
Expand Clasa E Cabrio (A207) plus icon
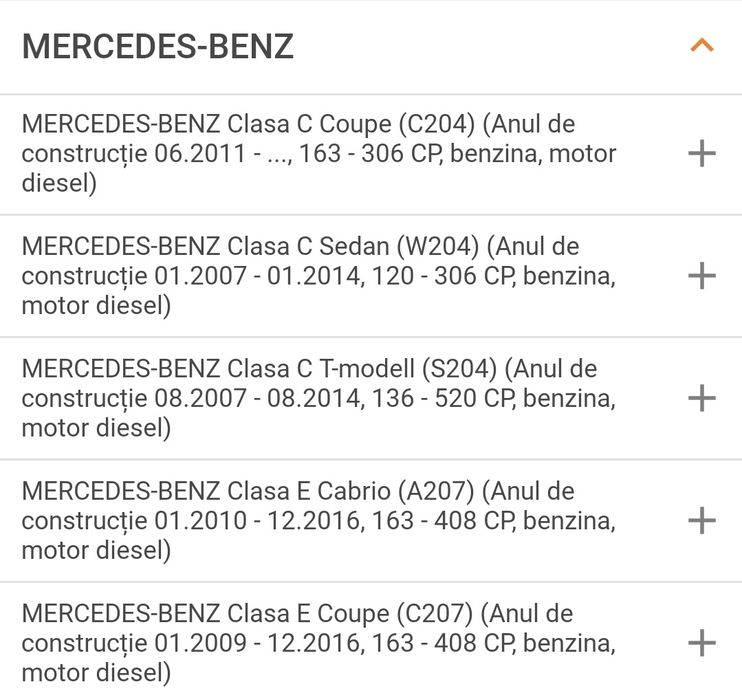(x=702, y=520)
